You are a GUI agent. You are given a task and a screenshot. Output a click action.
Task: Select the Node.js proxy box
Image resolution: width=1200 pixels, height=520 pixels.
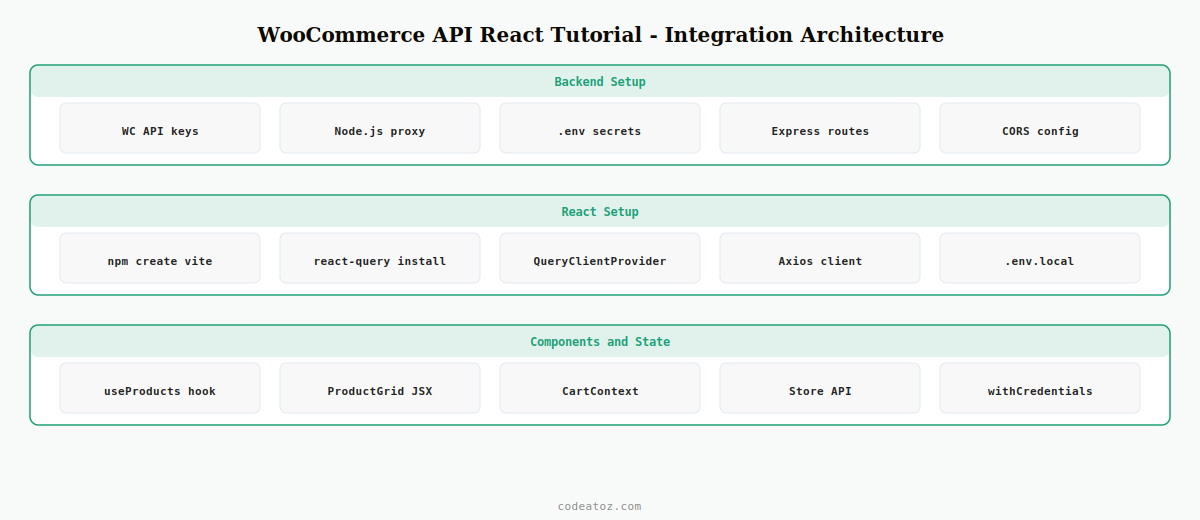pos(380,128)
